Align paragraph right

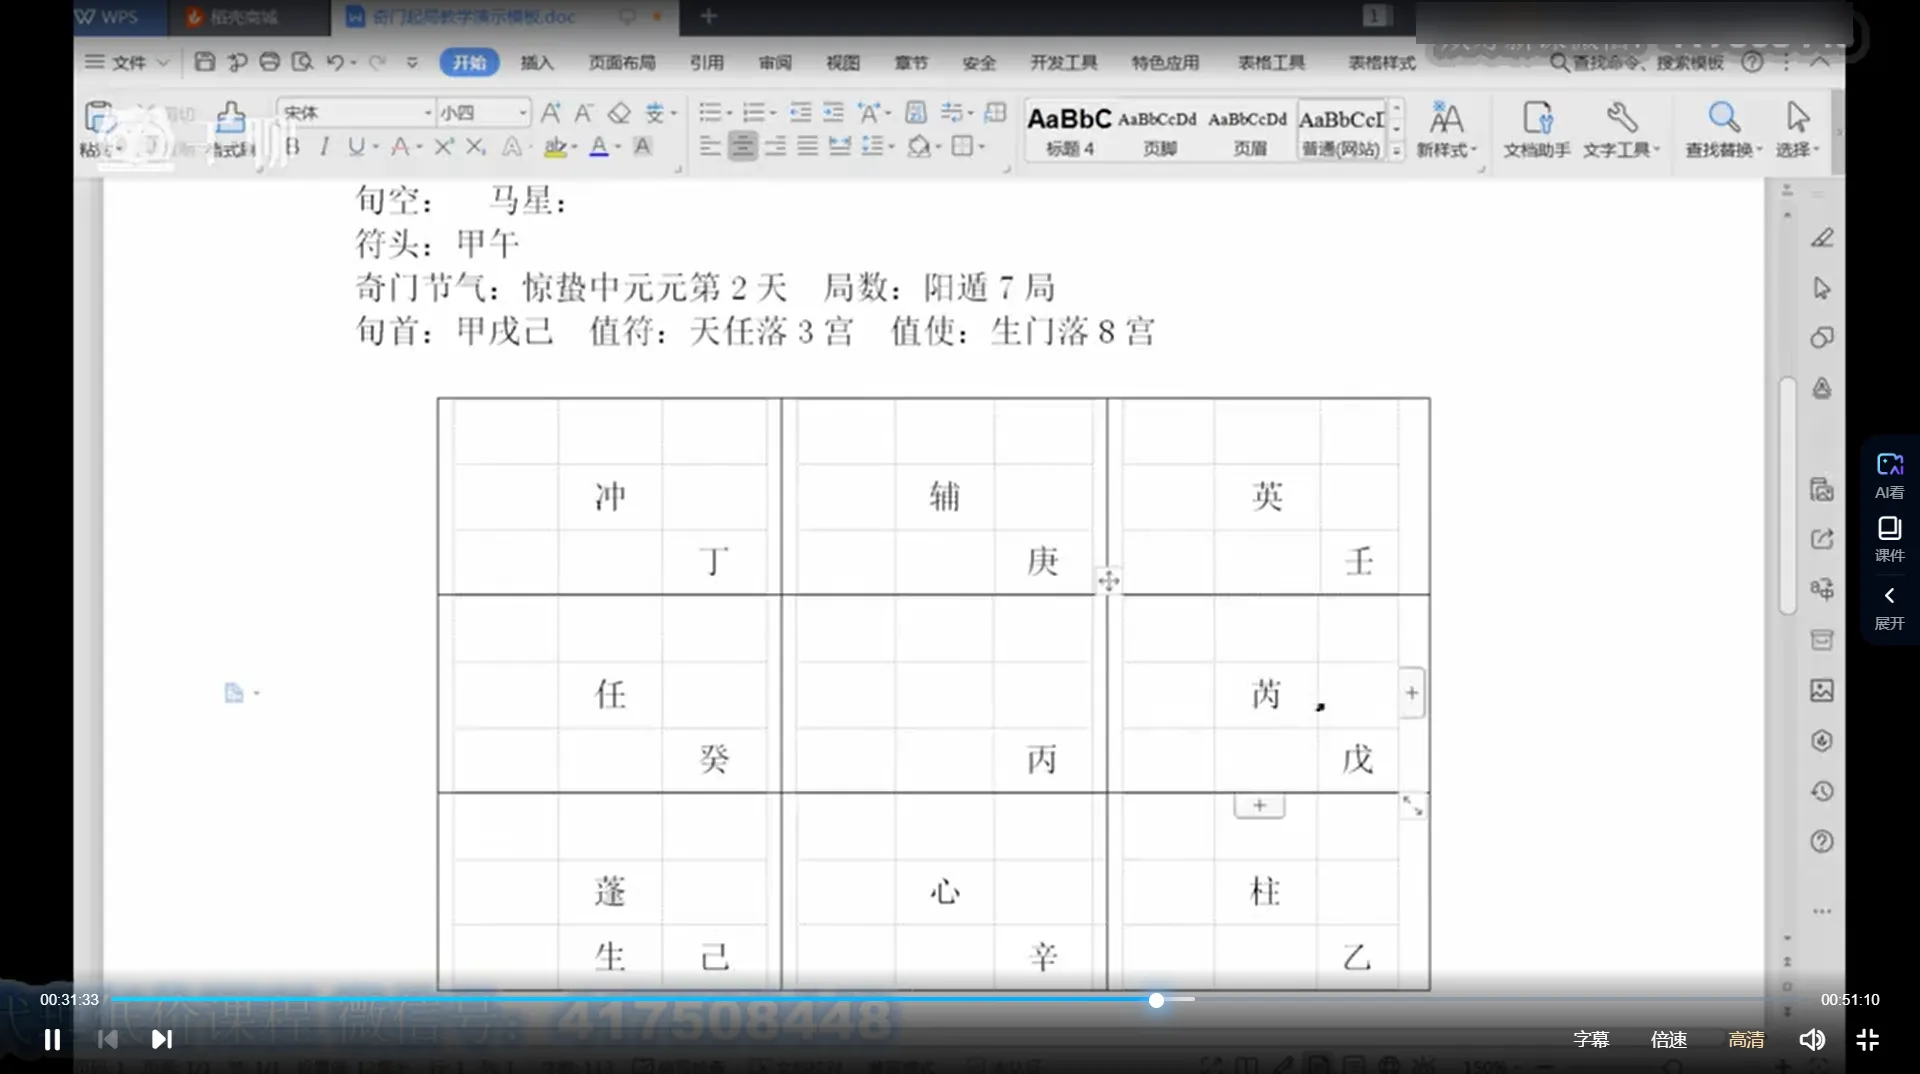[x=775, y=147]
